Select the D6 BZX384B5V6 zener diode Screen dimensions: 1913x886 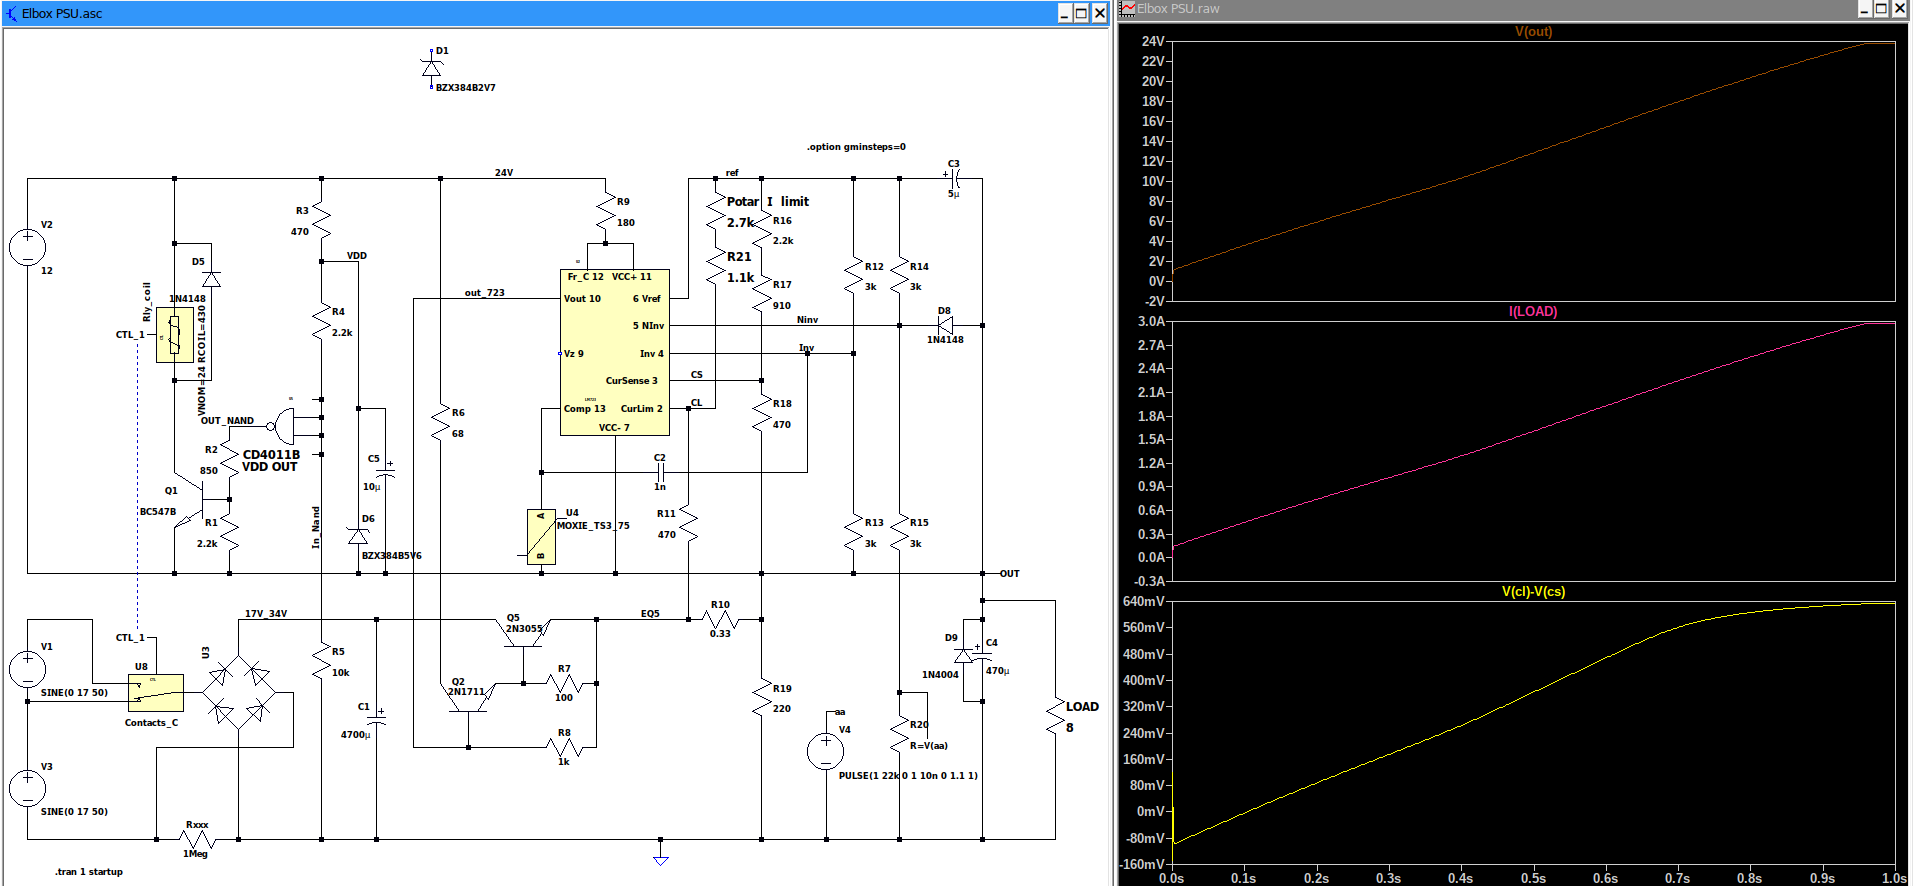(x=358, y=536)
